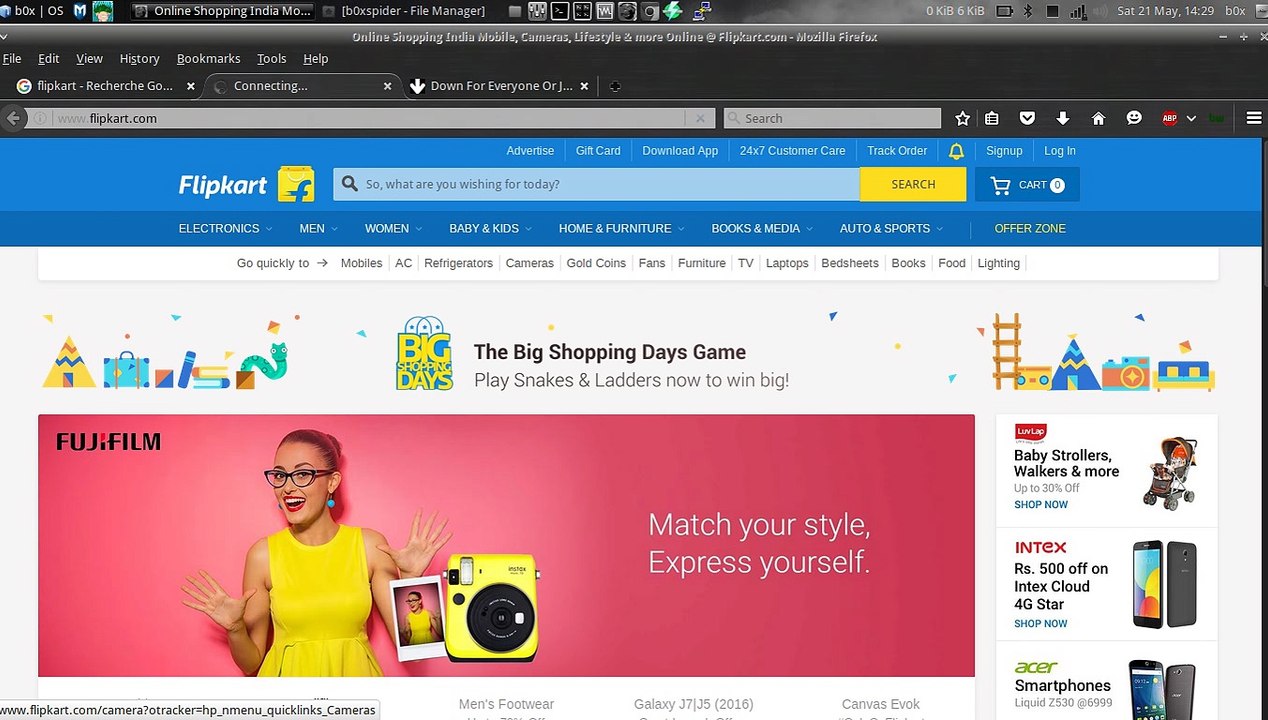Open the Edit menu
Screen dimensions: 1268x720
tap(48, 59)
